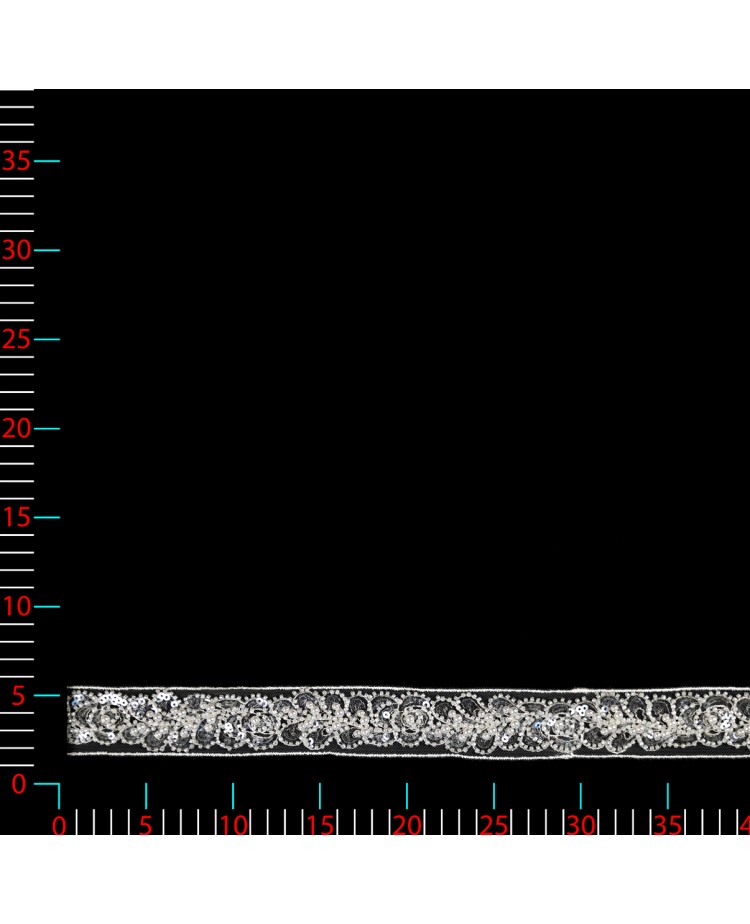Viewport: 750px width, 924px height.
Task: Click the 20 label on the vertical ruler
Action: coord(16,428)
